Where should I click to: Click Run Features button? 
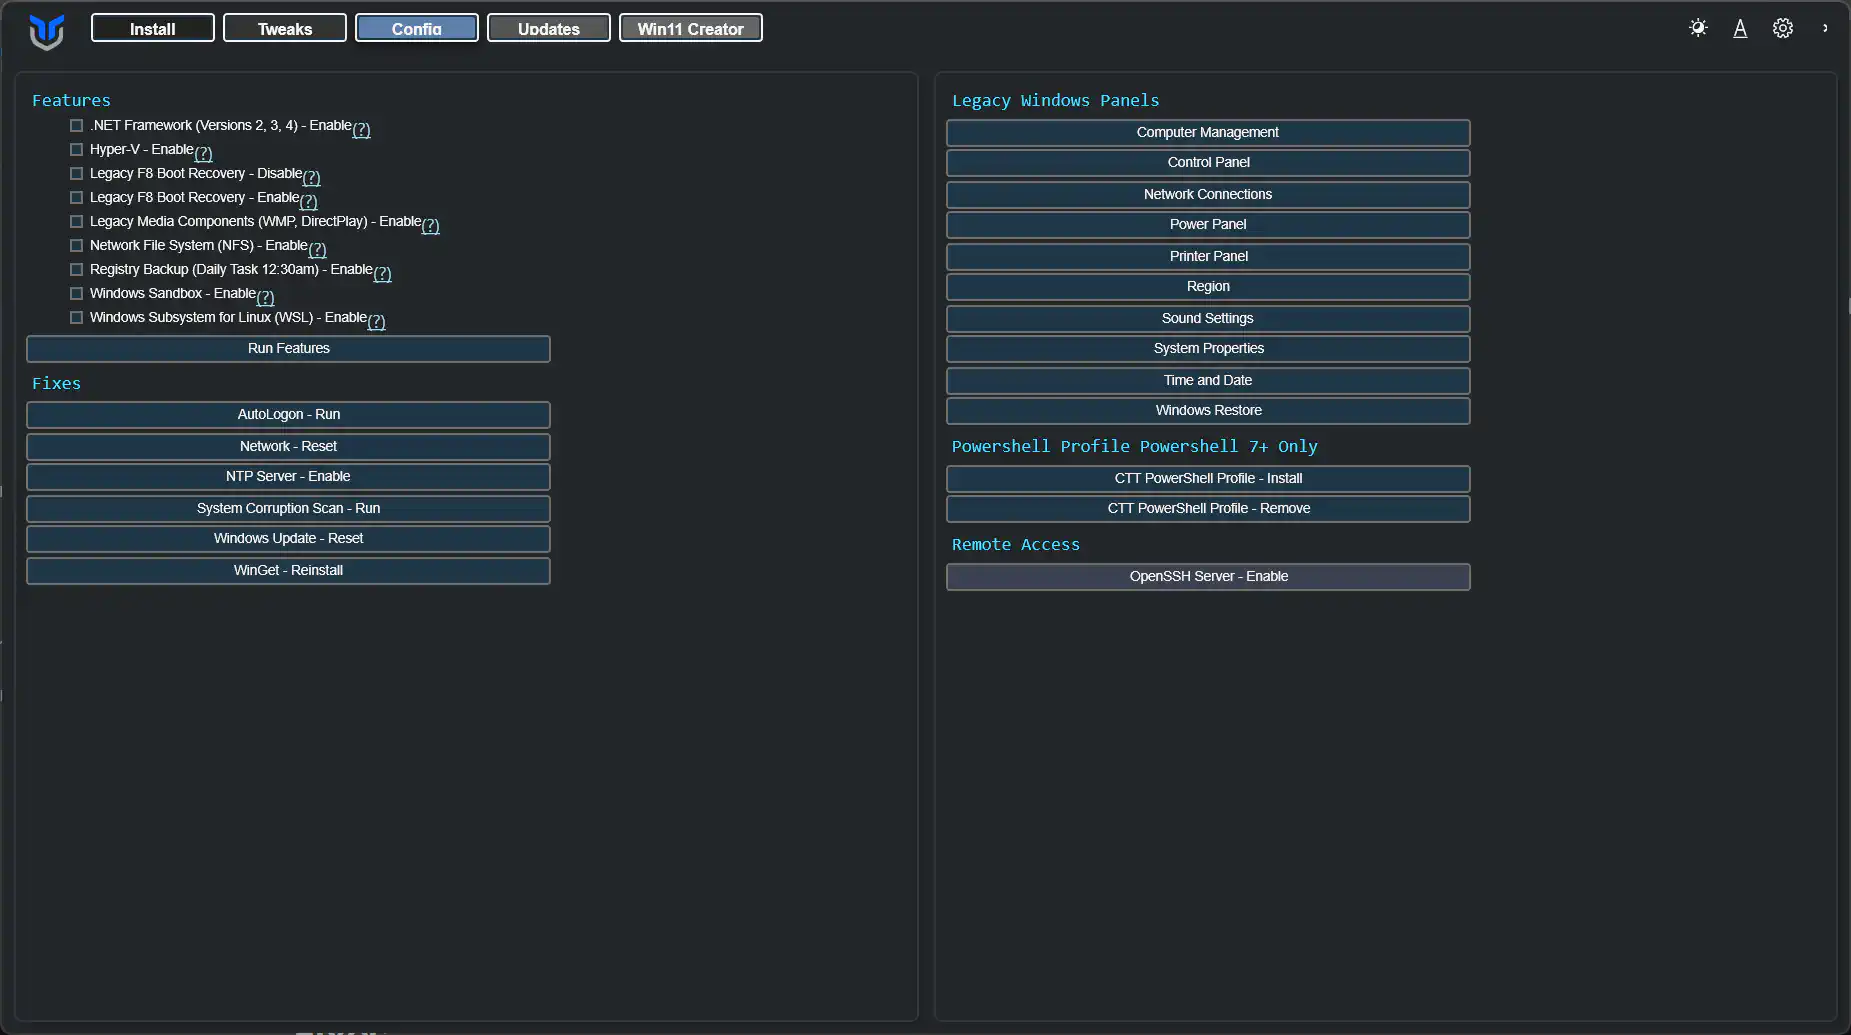click(x=288, y=348)
